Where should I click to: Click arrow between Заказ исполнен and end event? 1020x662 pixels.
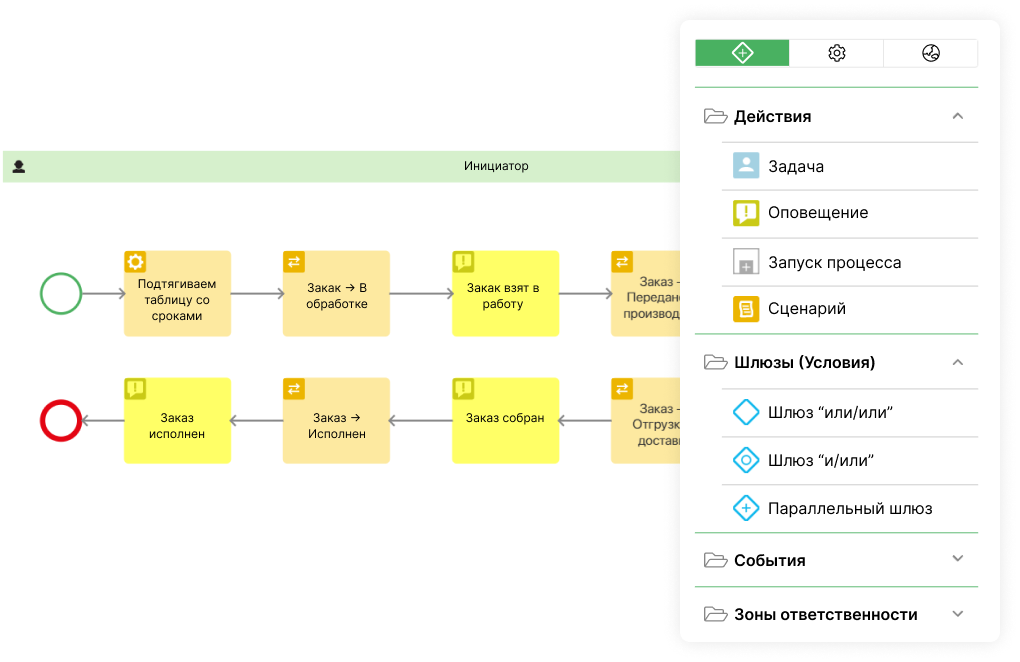click(103, 421)
